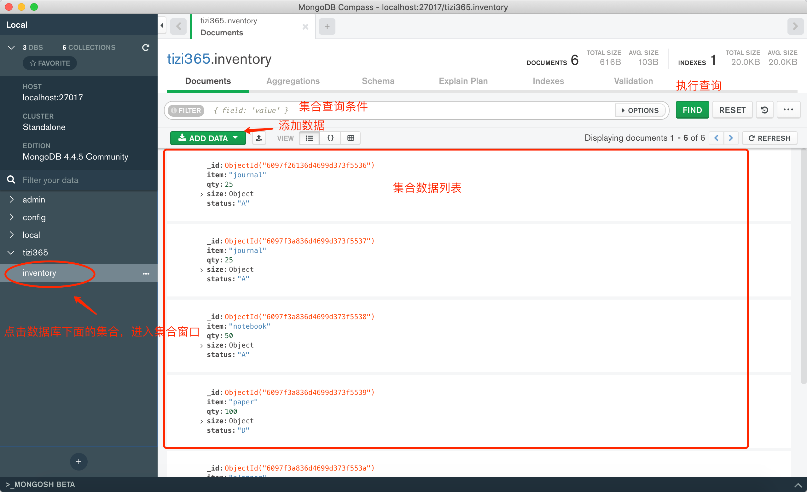Run the query with Find
Viewport: 807px width, 492px height.
click(x=692, y=110)
